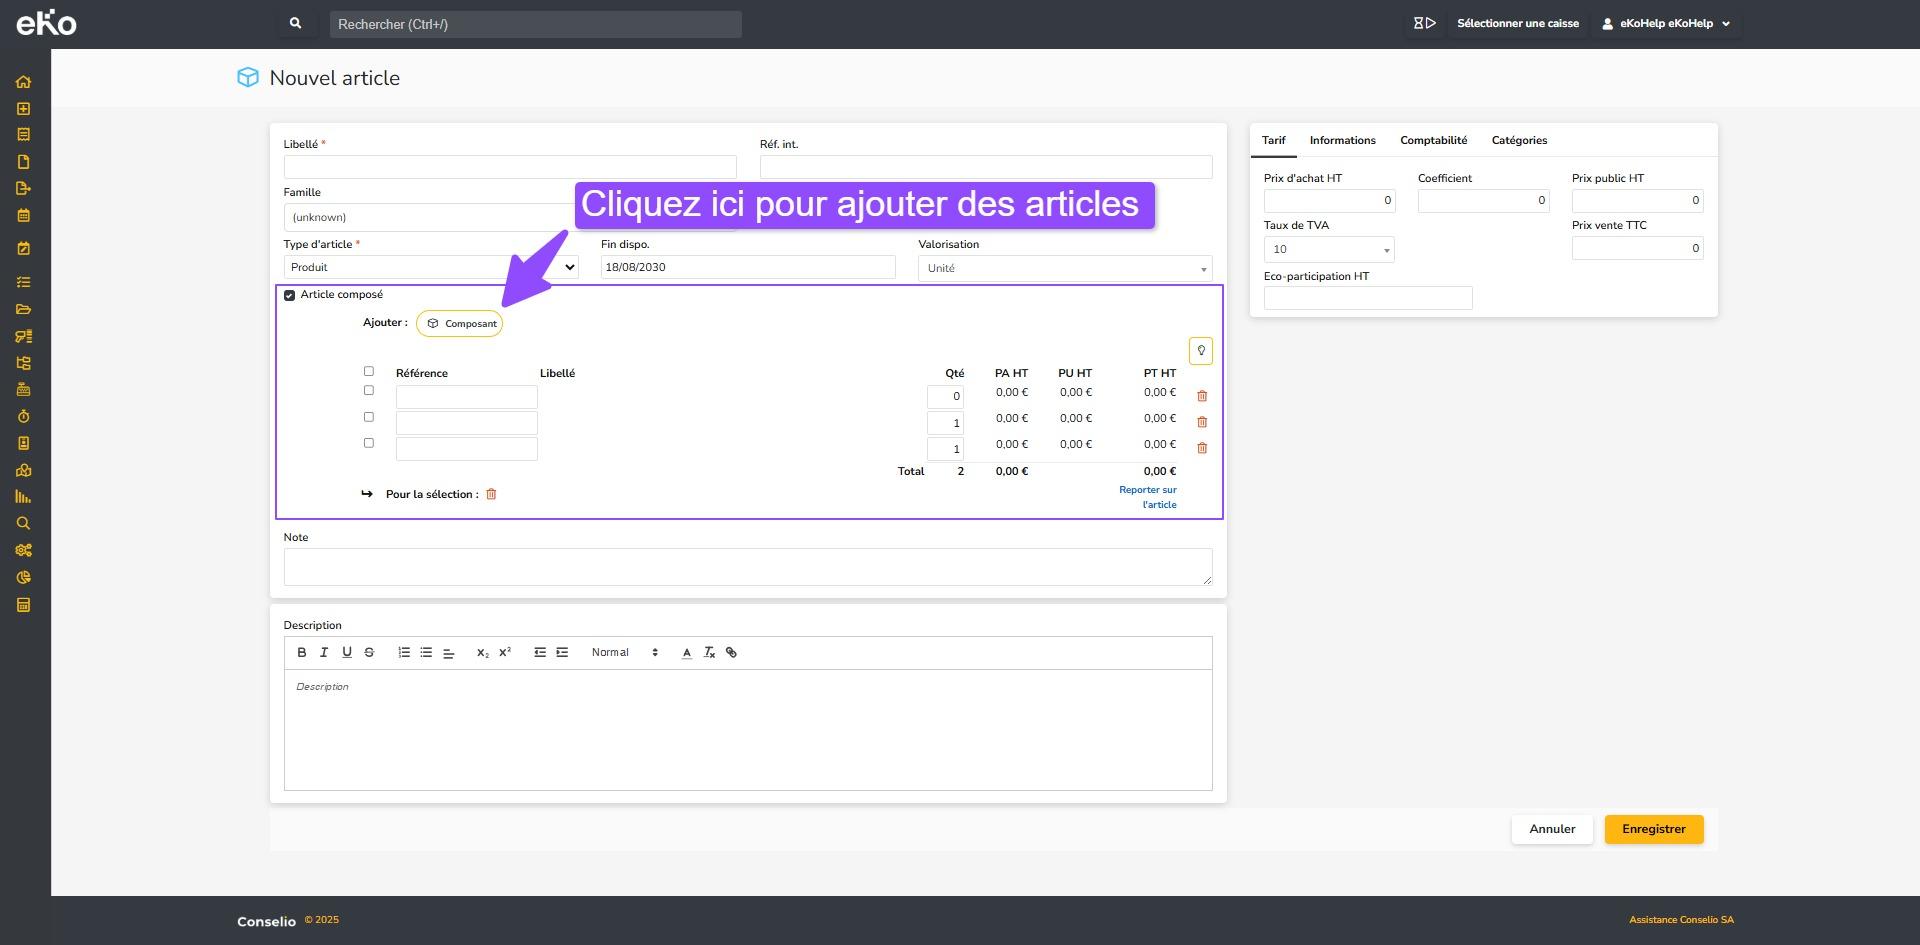The width and height of the screenshot is (1920, 945).
Task: Click the Reporter sur l'article link
Action: coord(1147,497)
